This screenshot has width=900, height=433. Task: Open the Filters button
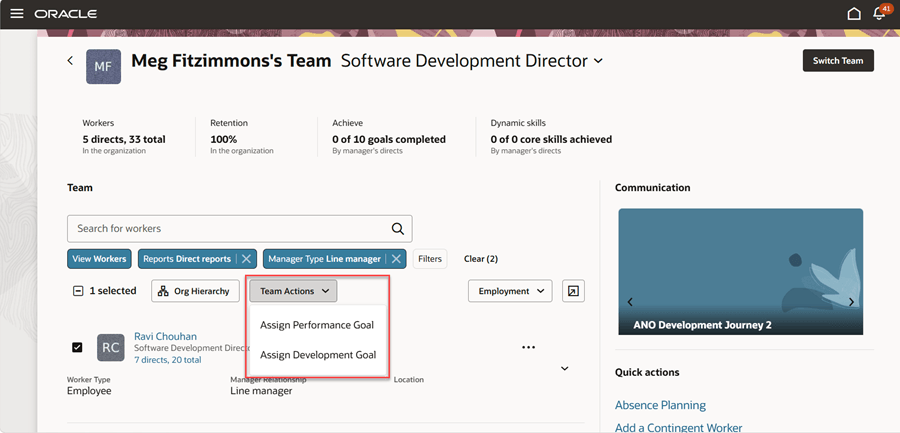click(430, 259)
